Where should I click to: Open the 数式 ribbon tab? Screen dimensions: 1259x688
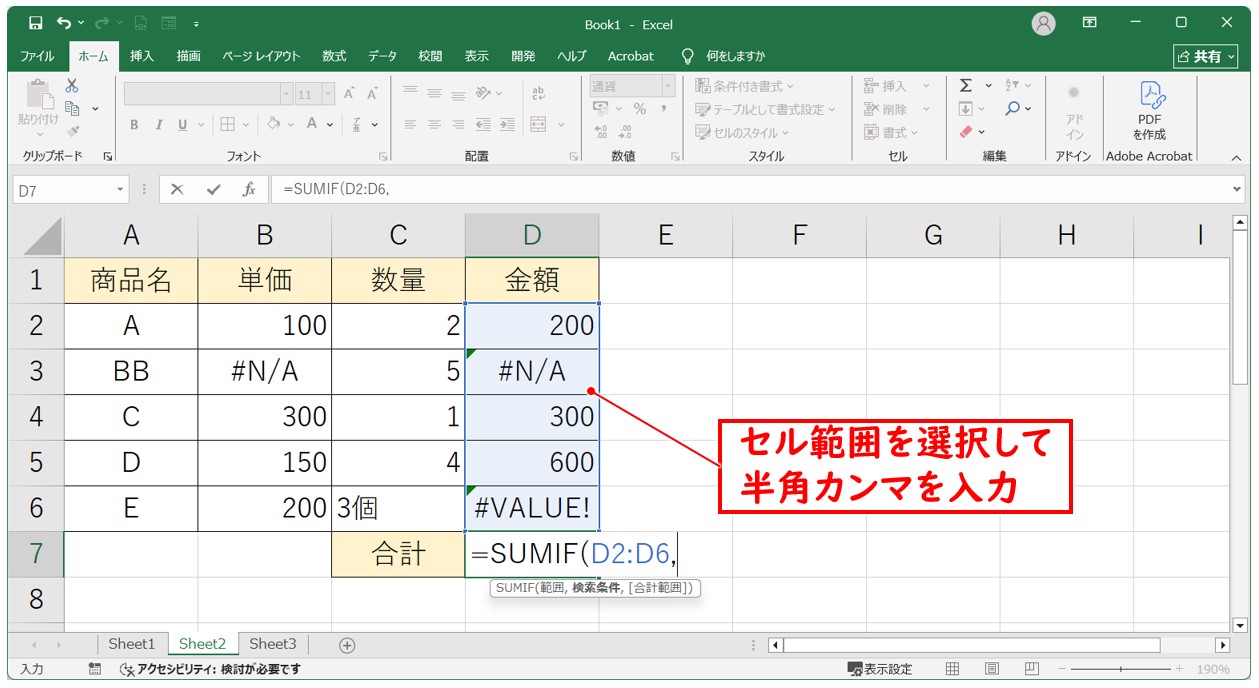click(334, 56)
